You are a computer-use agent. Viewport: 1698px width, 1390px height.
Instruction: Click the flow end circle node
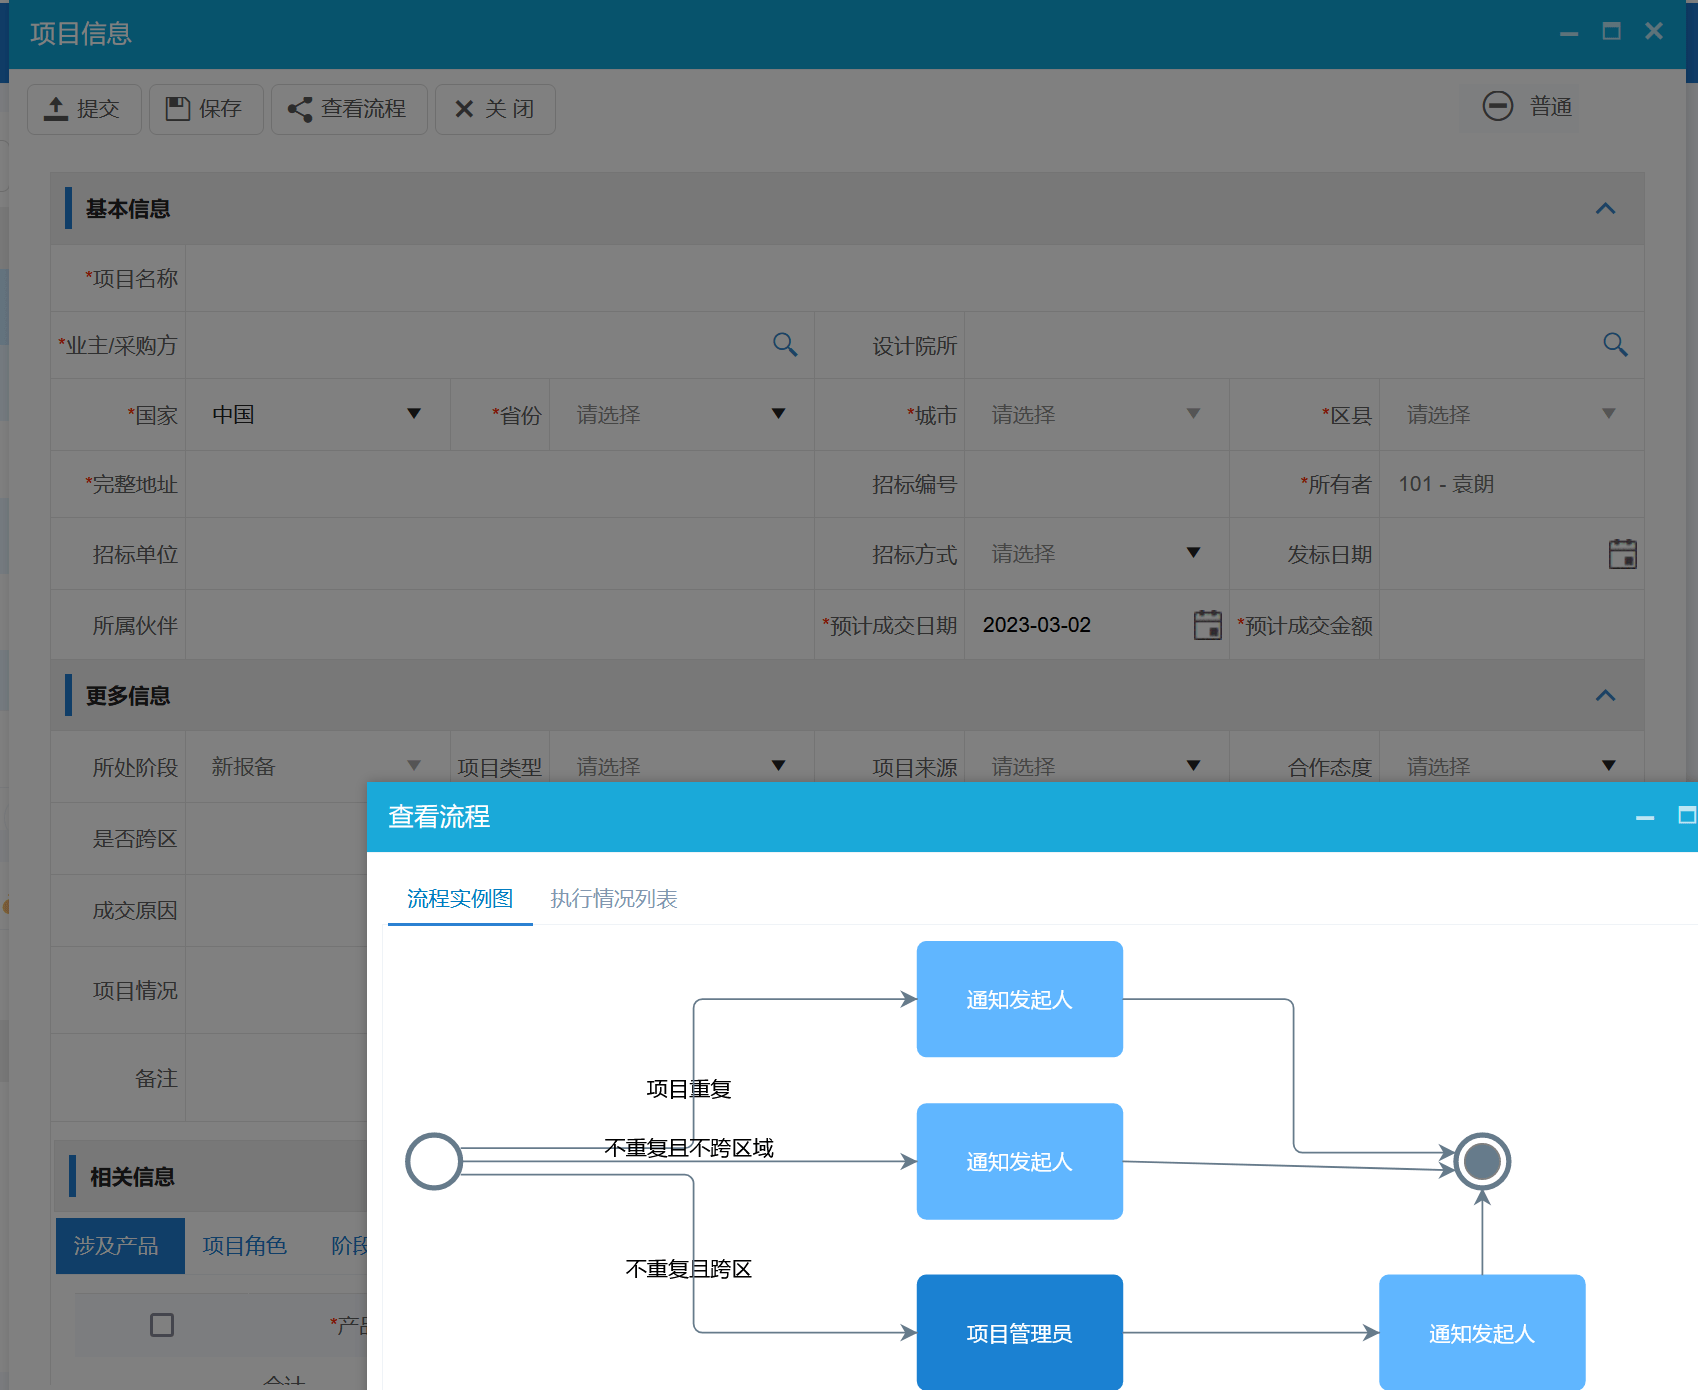[1481, 1161]
